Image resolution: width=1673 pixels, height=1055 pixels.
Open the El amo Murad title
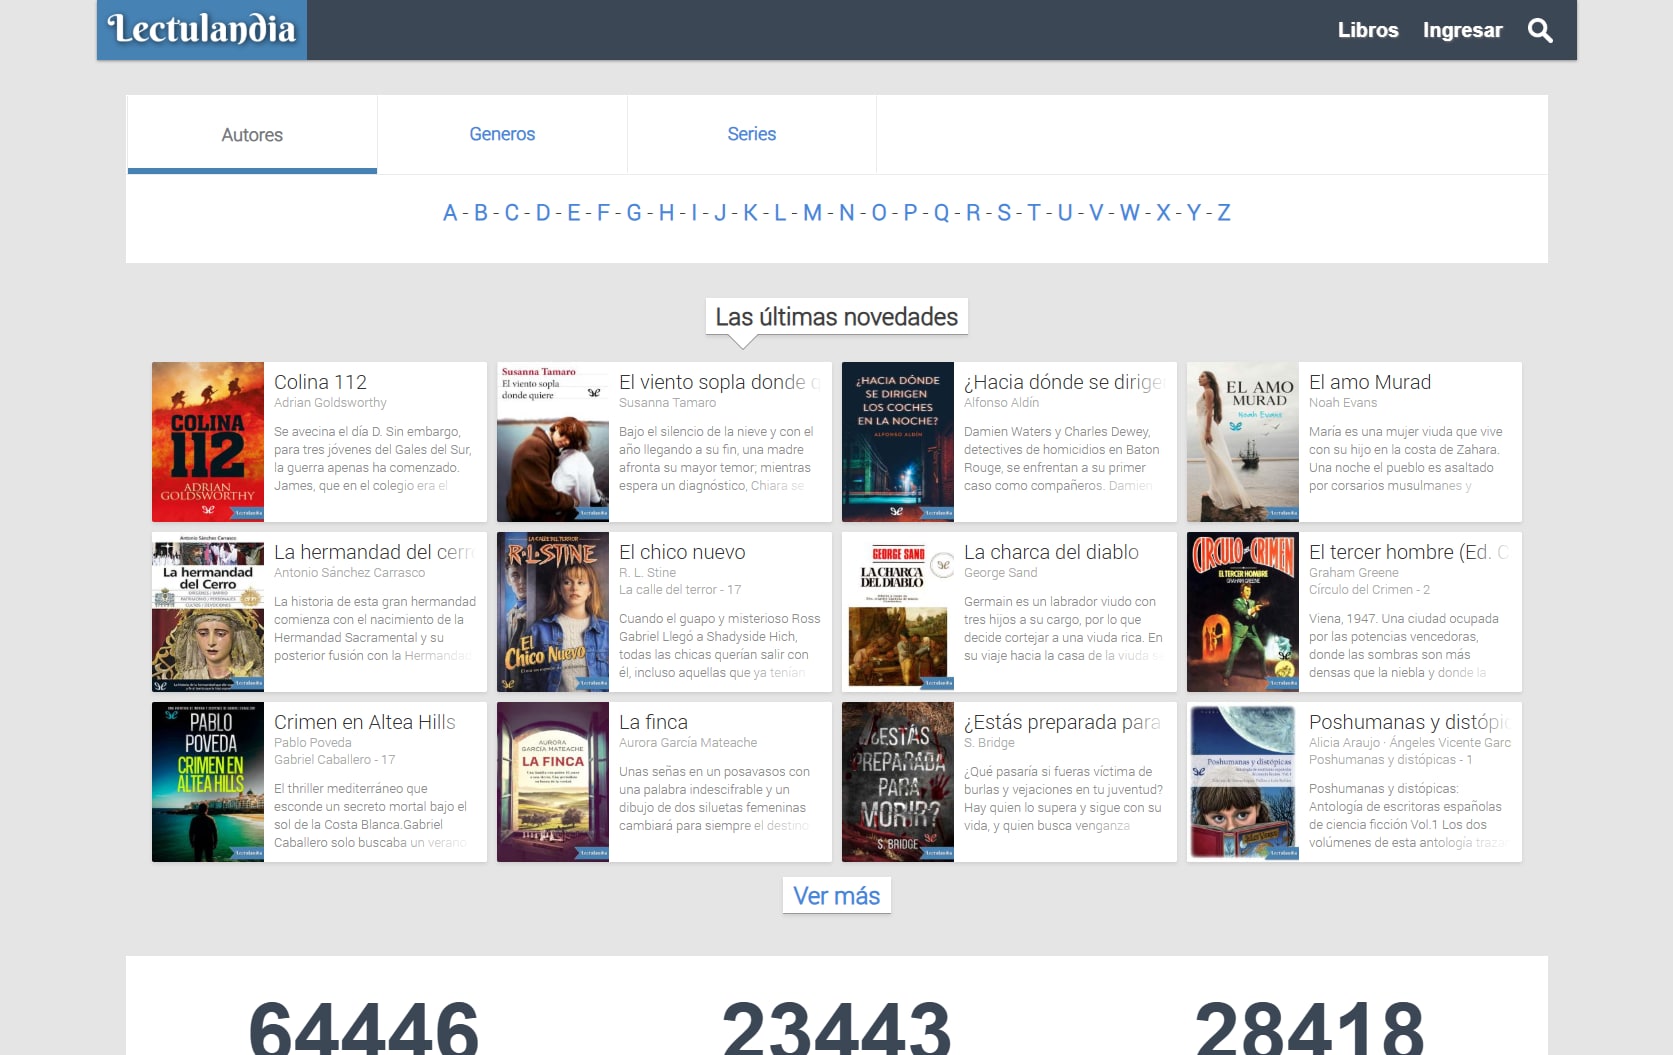1370,382
